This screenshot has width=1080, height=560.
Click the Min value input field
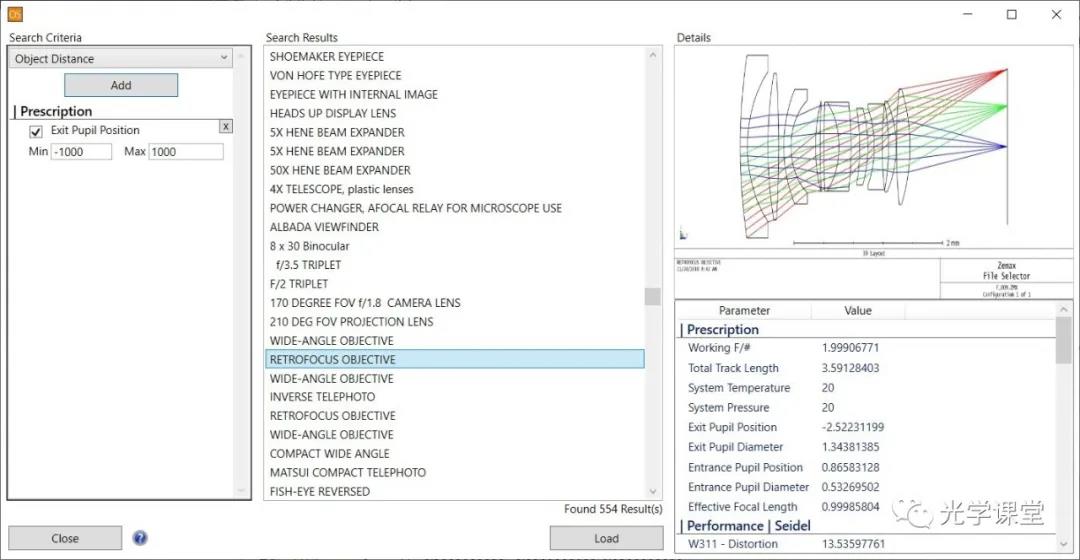click(81, 152)
